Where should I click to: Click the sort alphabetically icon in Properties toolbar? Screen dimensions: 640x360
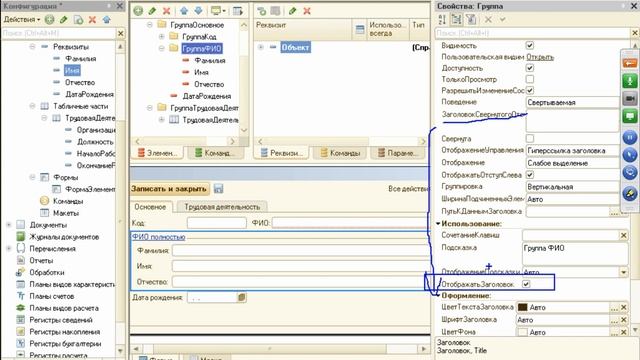click(x=442, y=19)
